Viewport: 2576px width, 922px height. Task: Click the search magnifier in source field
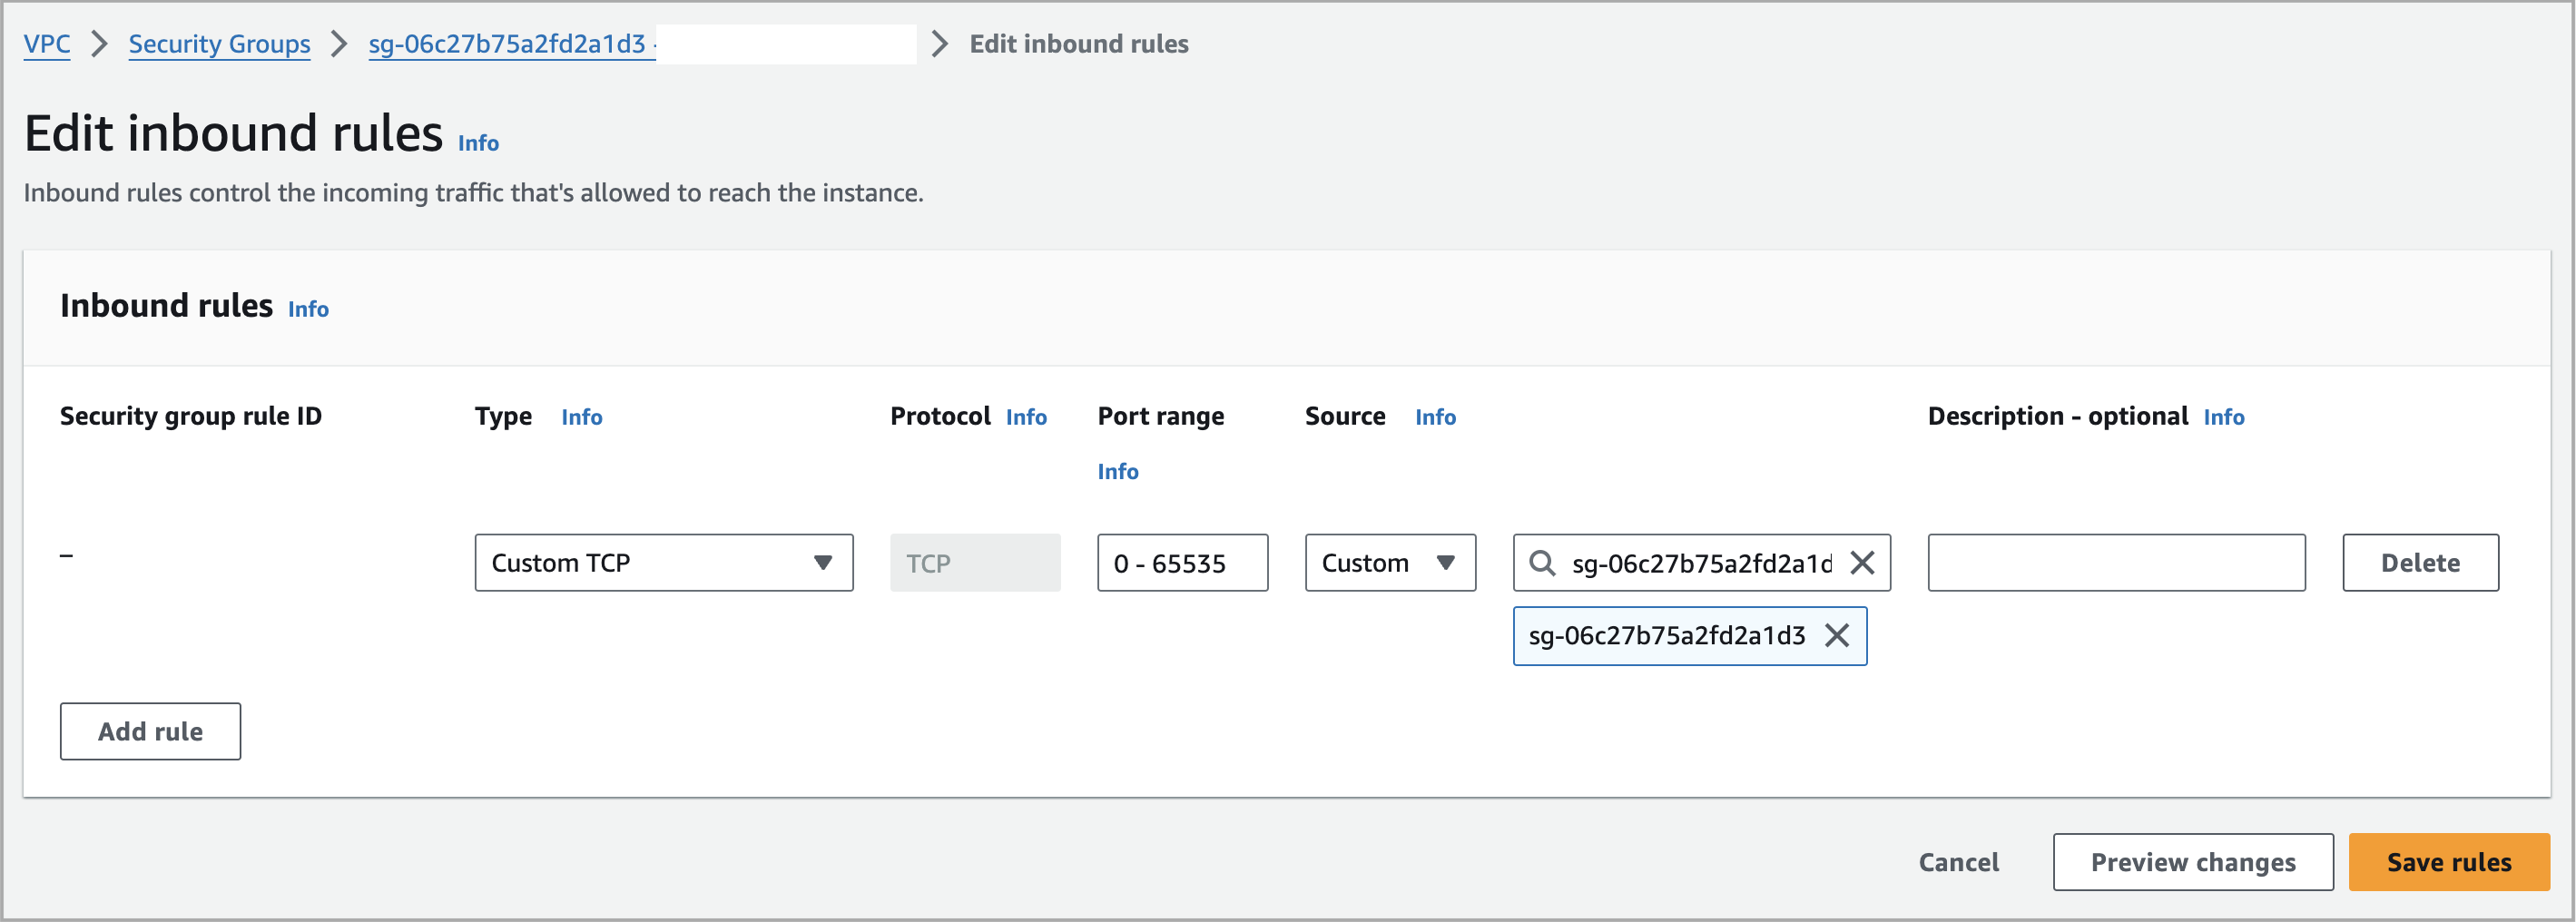pos(1542,563)
